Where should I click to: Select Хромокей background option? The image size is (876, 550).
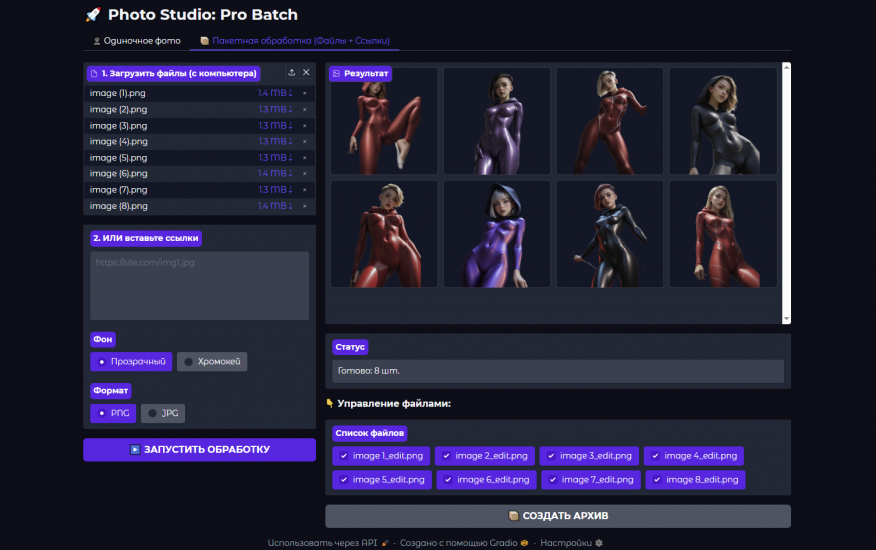(212, 361)
